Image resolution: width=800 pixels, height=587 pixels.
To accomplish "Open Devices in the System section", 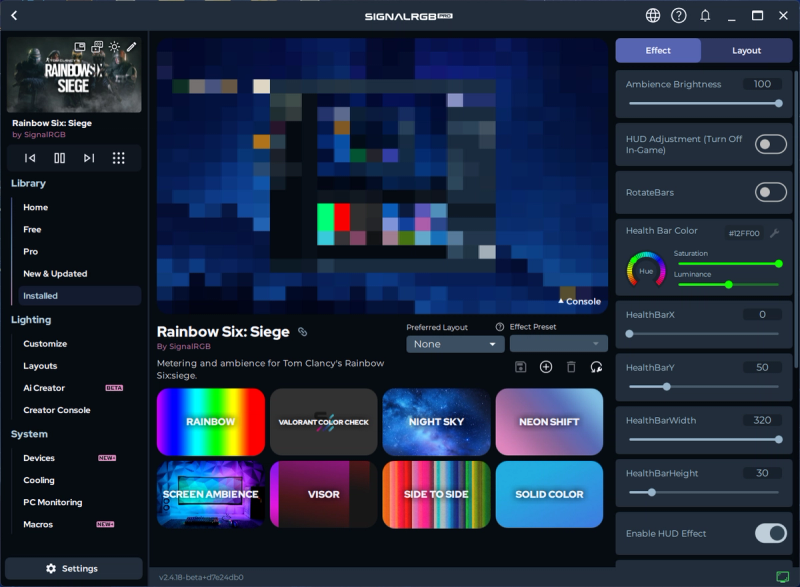I will tap(39, 458).
